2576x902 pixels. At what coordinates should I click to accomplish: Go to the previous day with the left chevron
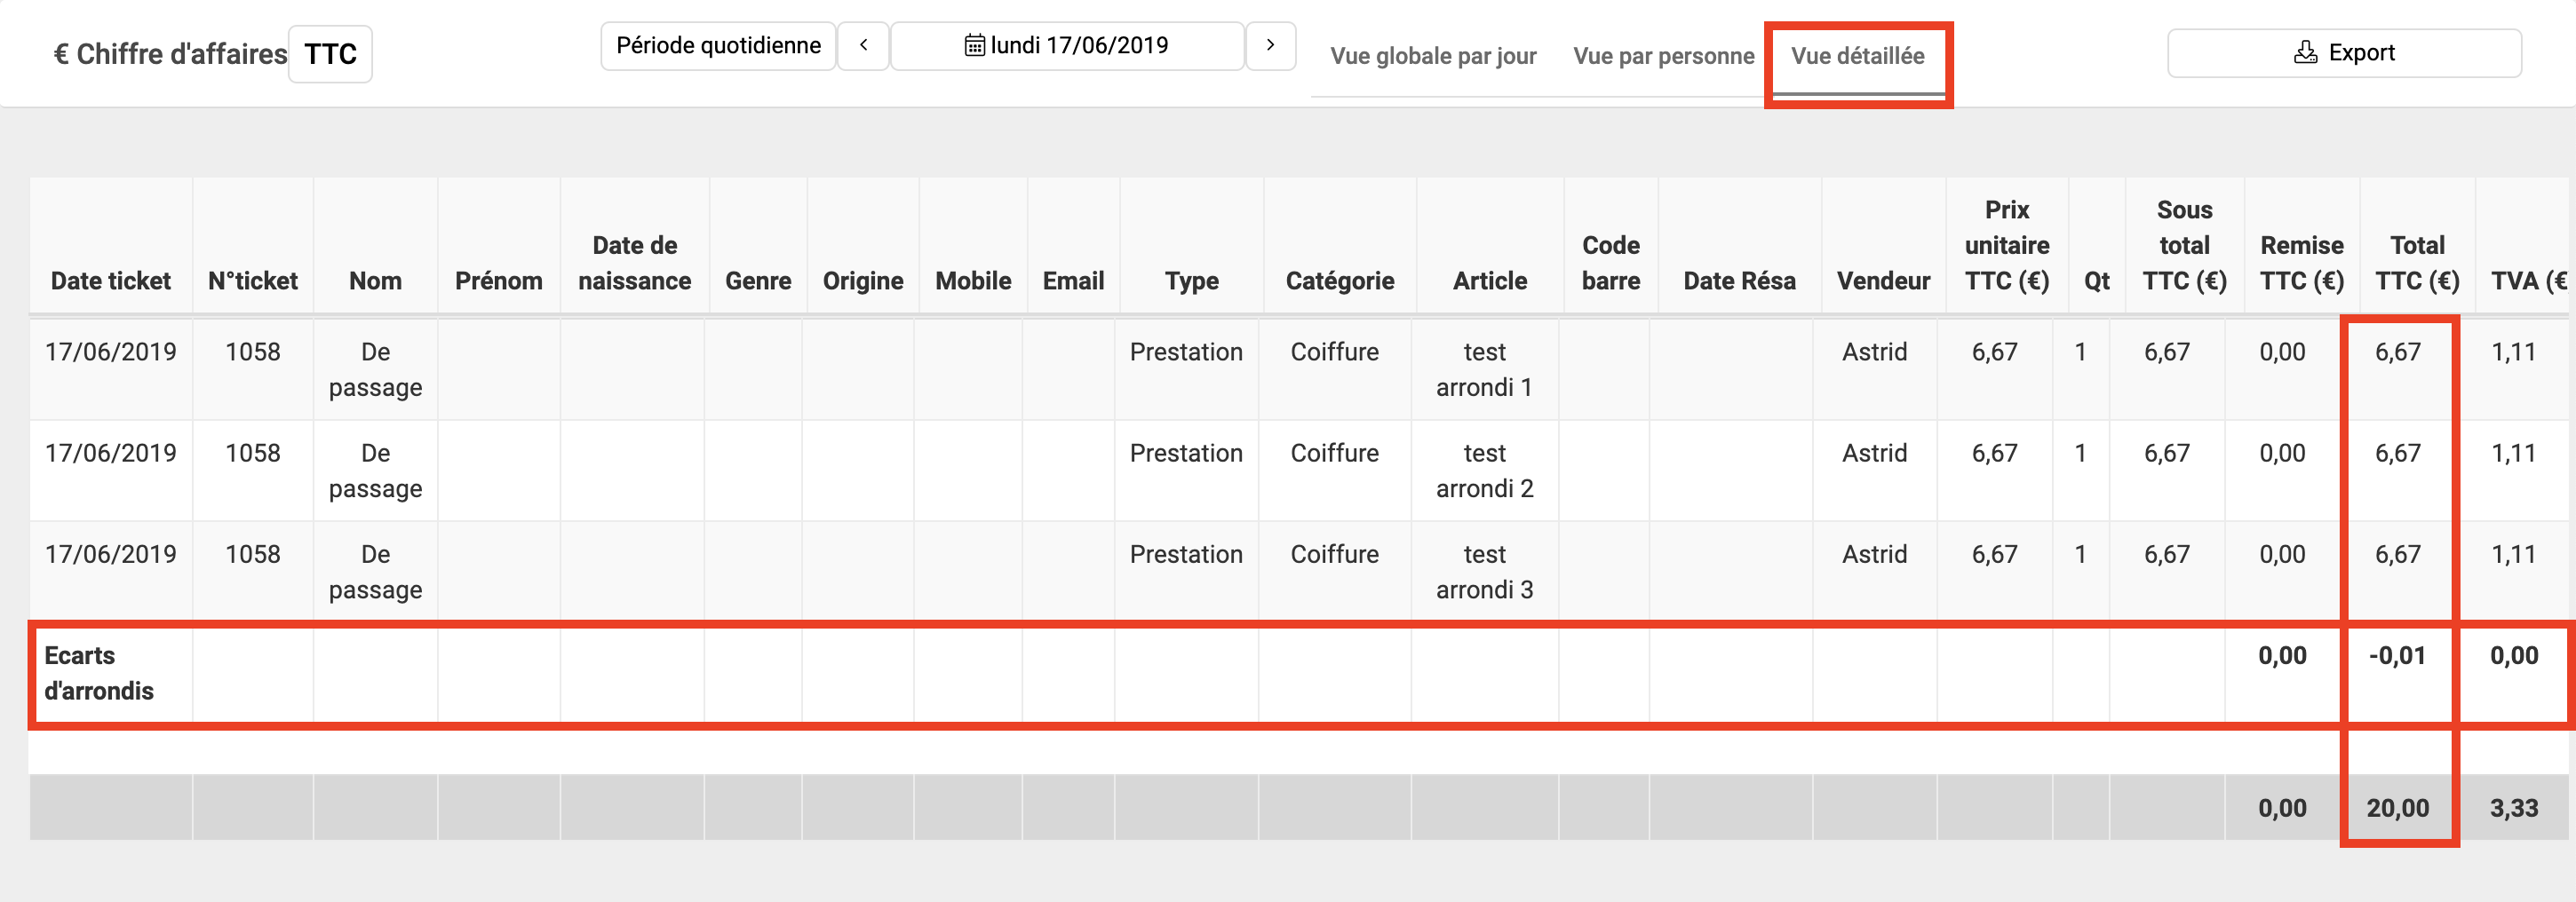[x=863, y=46]
